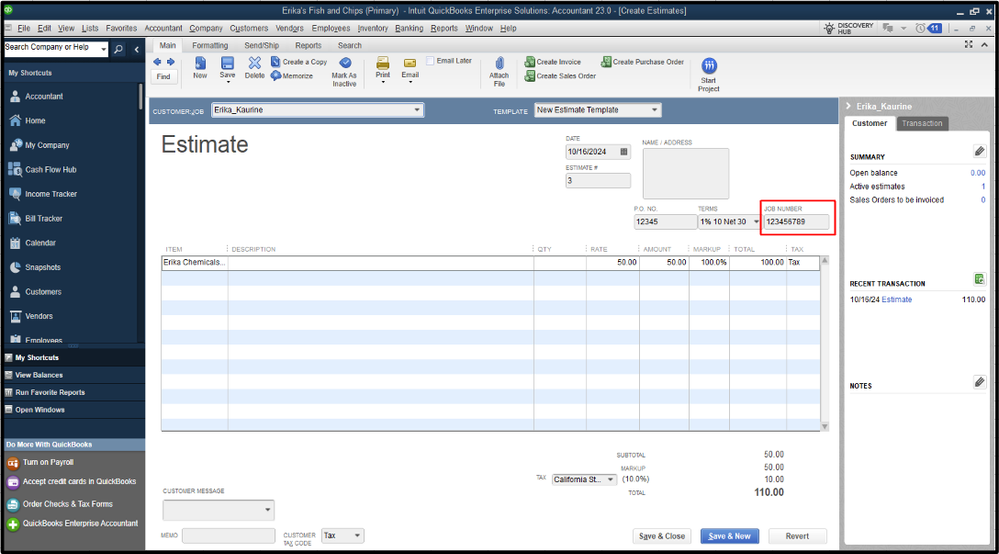Switch to the Send/Ship tab
This screenshot has height=554, width=999.
[261, 45]
